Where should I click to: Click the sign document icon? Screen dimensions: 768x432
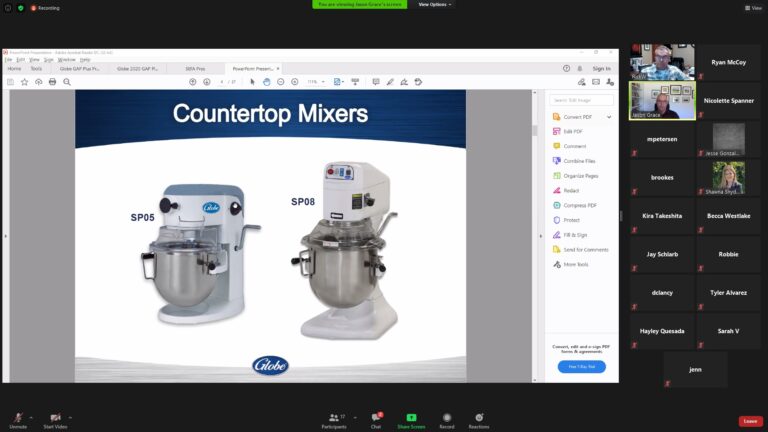(x=404, y=82)
